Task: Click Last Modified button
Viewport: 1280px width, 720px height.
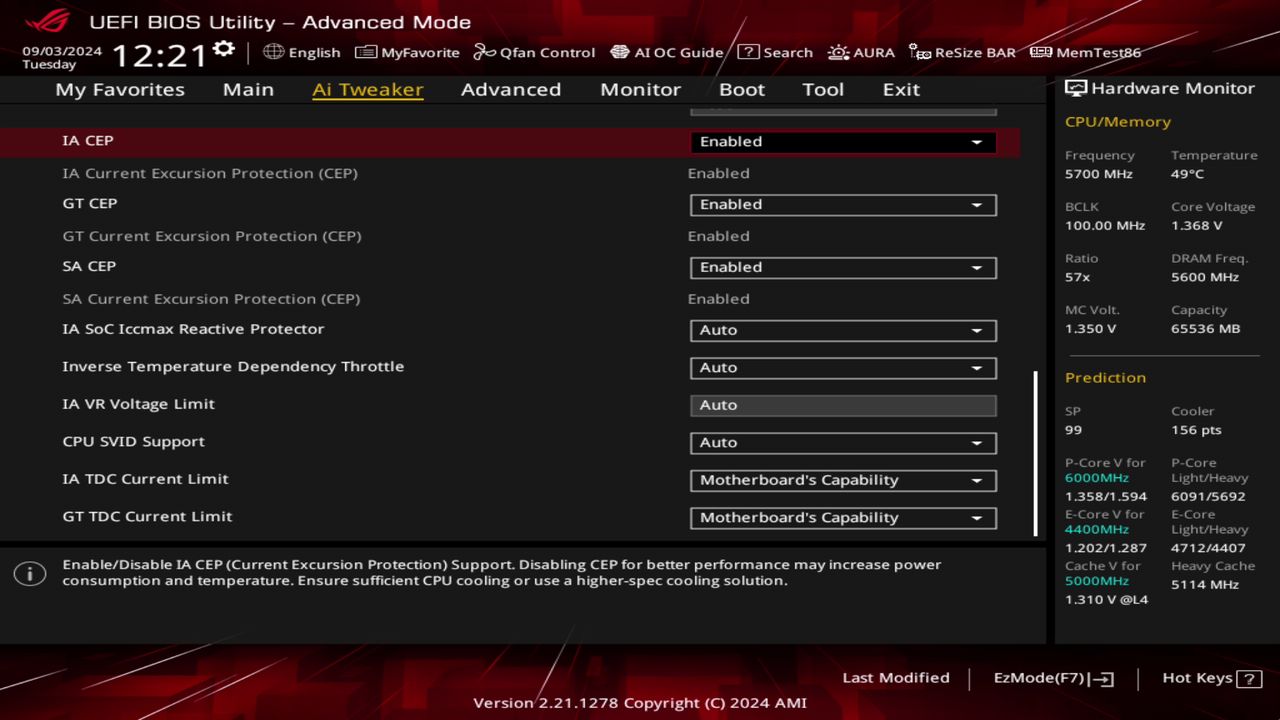Action: coord(896,678)
